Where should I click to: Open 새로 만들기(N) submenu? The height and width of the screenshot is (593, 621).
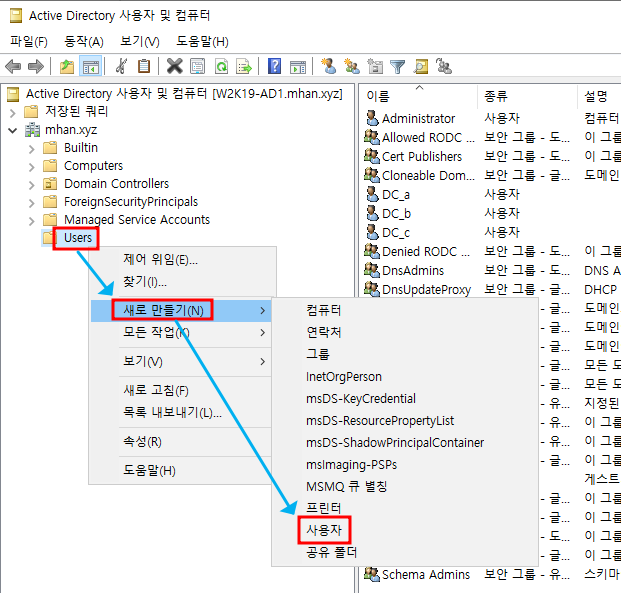(182, 310)
